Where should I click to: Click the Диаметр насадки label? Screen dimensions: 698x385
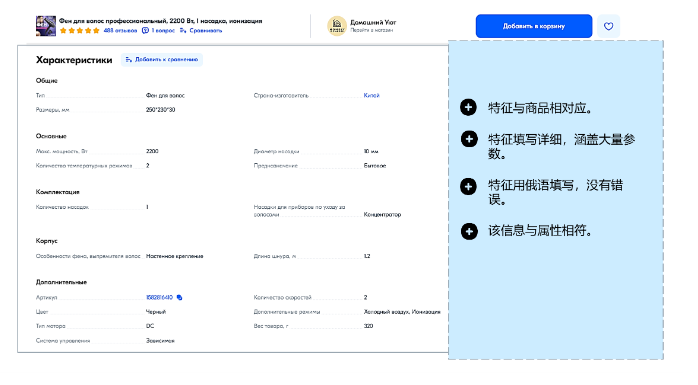click(276, 151)
